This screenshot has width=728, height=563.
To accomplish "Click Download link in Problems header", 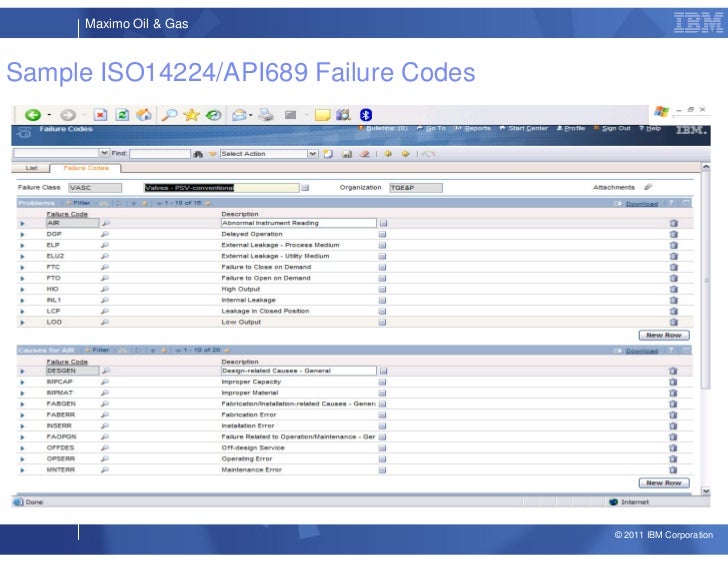I will pyautogui.click(x=642, y=204).
